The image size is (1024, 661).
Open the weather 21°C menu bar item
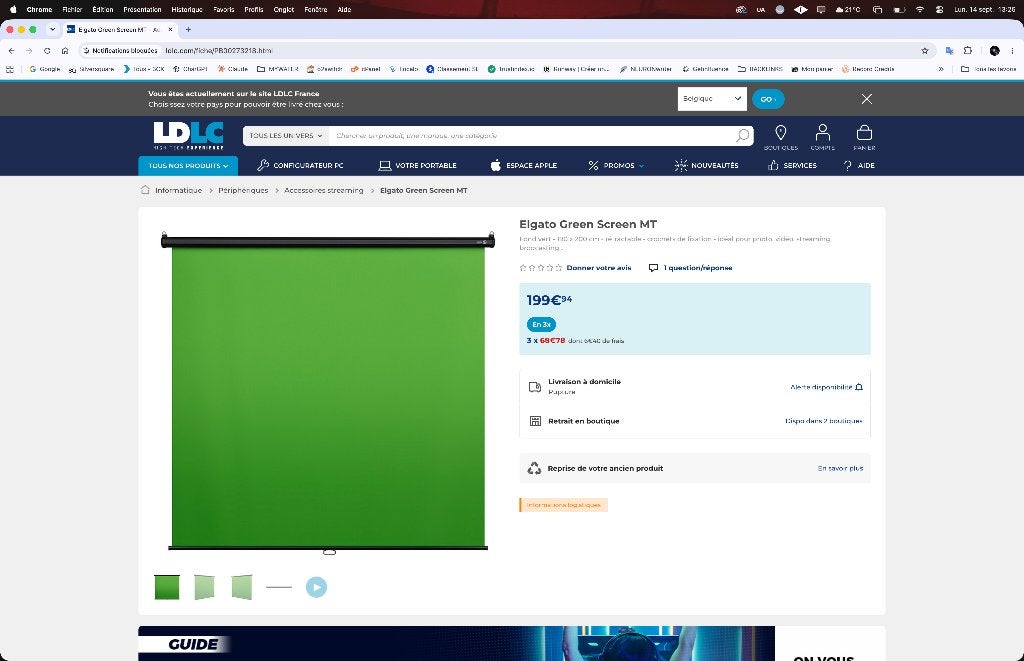coord(848,9)
